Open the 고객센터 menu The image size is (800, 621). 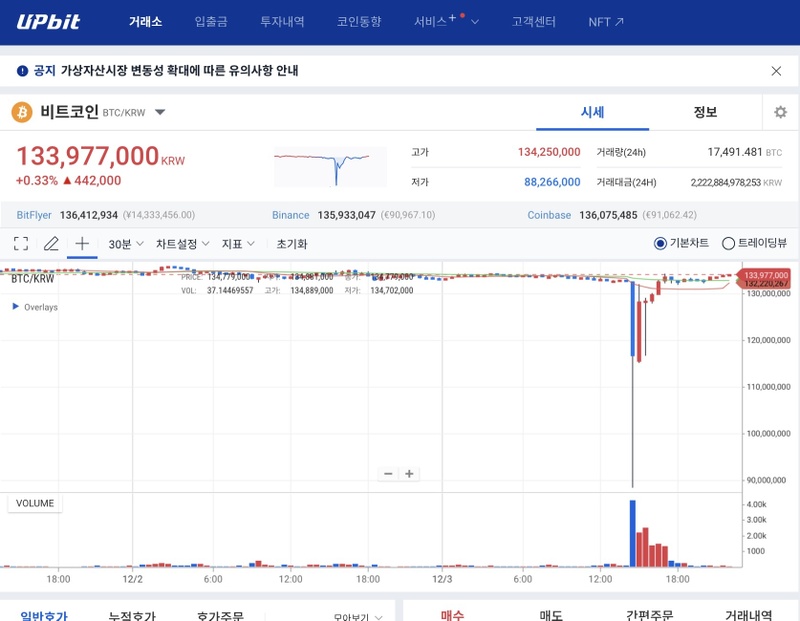[x=534, y=21]
